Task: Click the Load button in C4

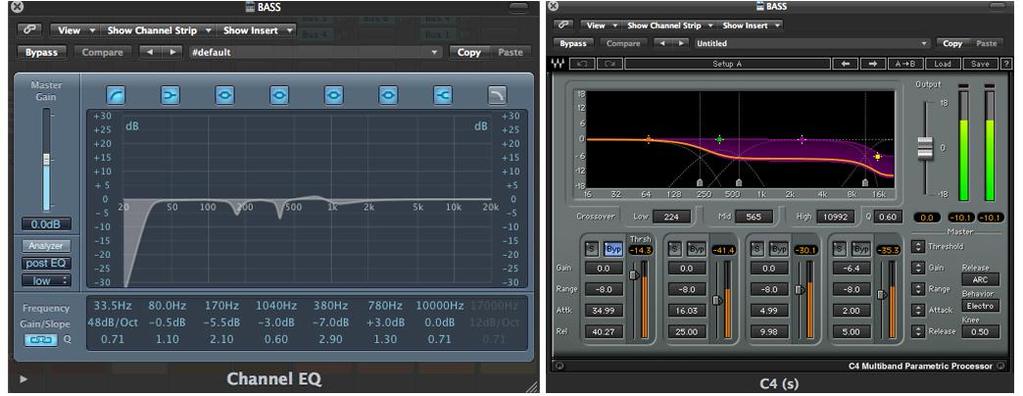Action: coord(942,64)
